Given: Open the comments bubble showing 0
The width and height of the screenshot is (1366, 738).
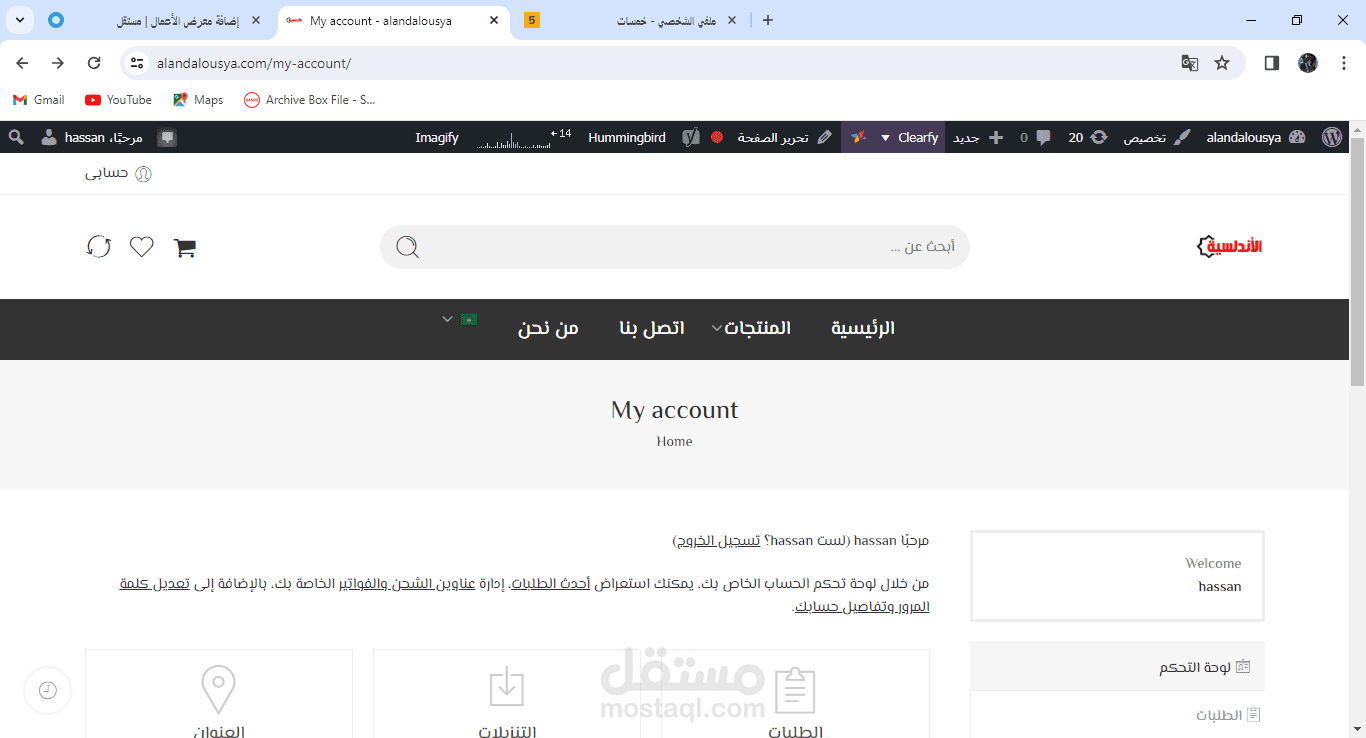Looking at the screenshot, I should [1035, 137].
